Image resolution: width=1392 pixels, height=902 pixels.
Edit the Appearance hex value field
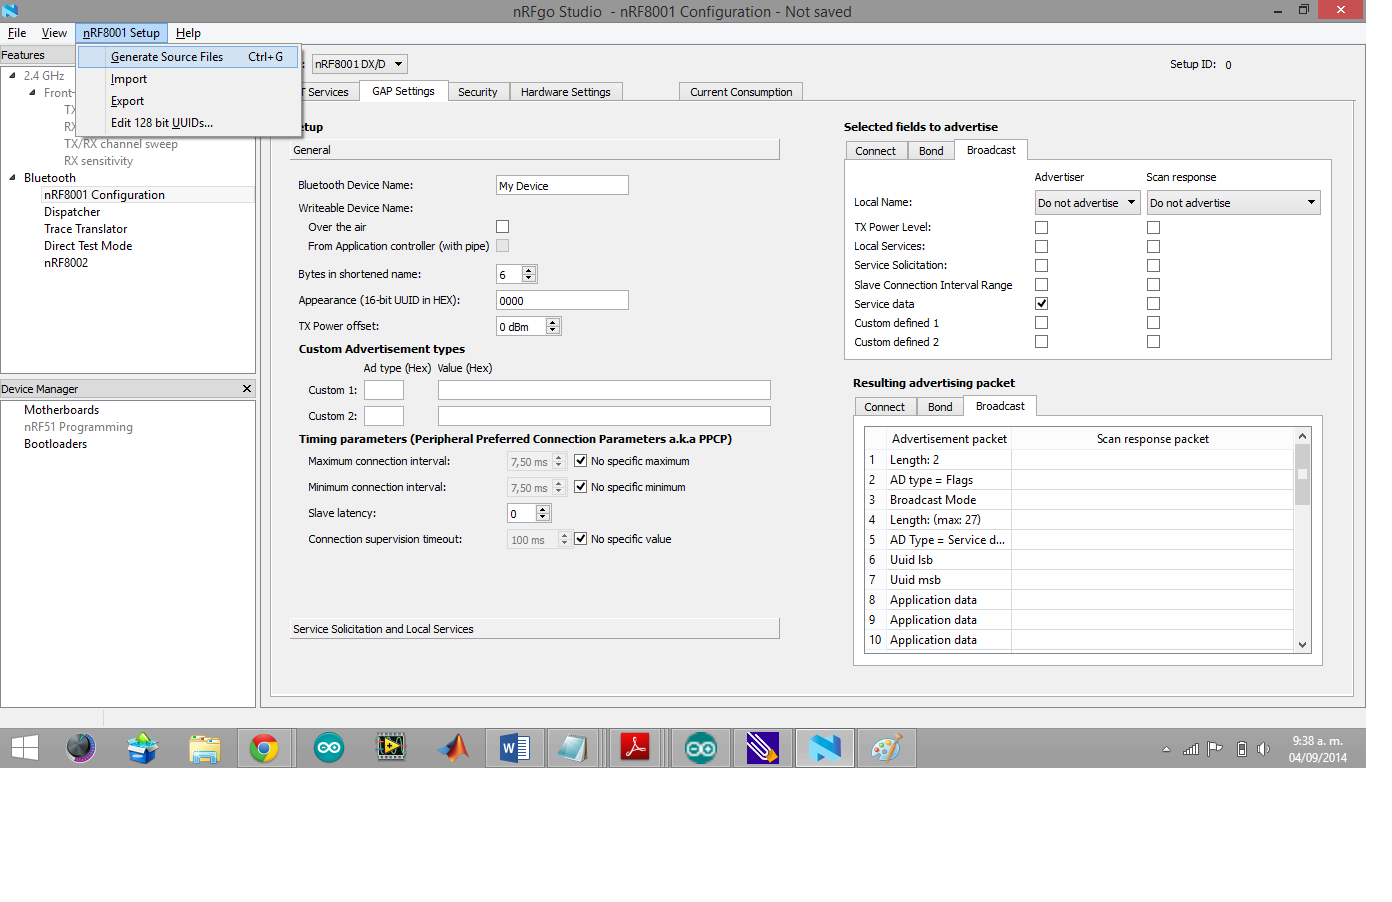pyautogui.click(x=562, y=300)
